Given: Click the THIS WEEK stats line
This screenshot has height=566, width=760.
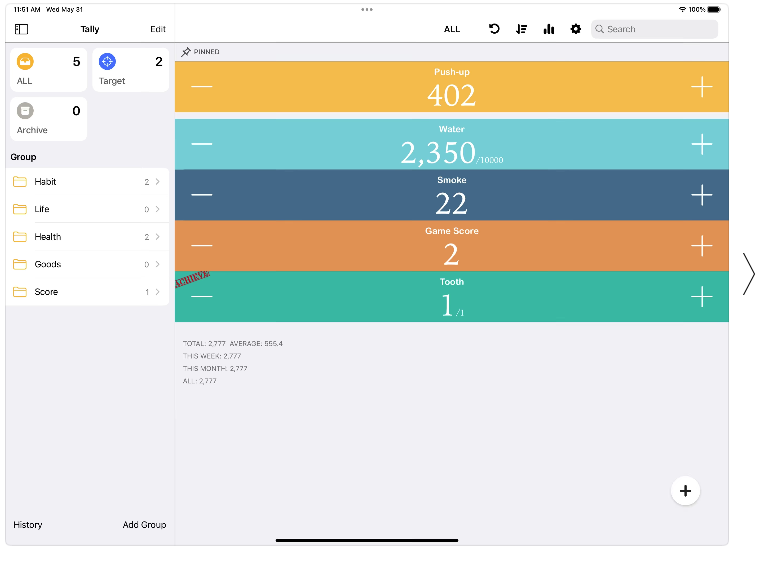Looking at the screenshot, I should 212,356.
